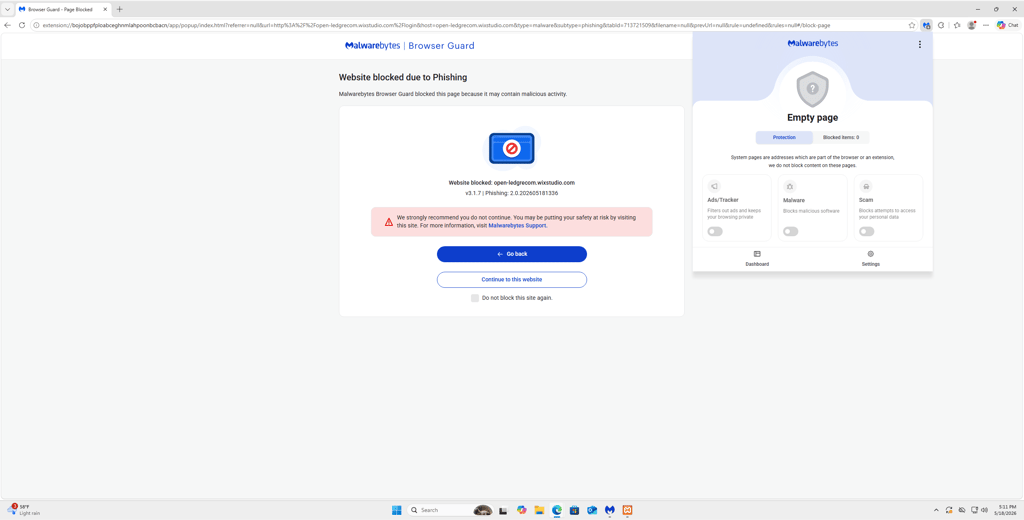Viewport: 1024px width, 520px height.
Task: Expand the tab search dropdown arrow
Action: (7, 9)
